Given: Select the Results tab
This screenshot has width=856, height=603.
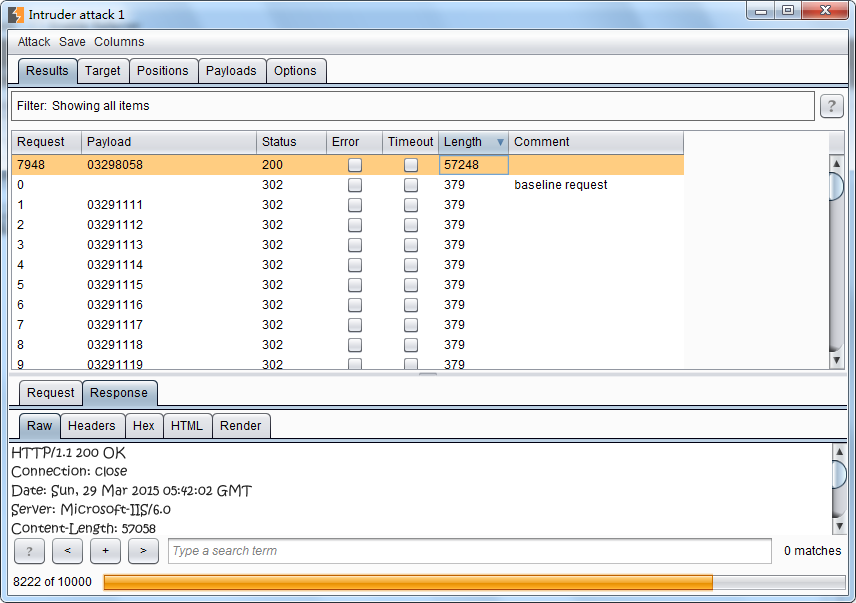Looking at the screenshot, I should [x=47, y=71].
